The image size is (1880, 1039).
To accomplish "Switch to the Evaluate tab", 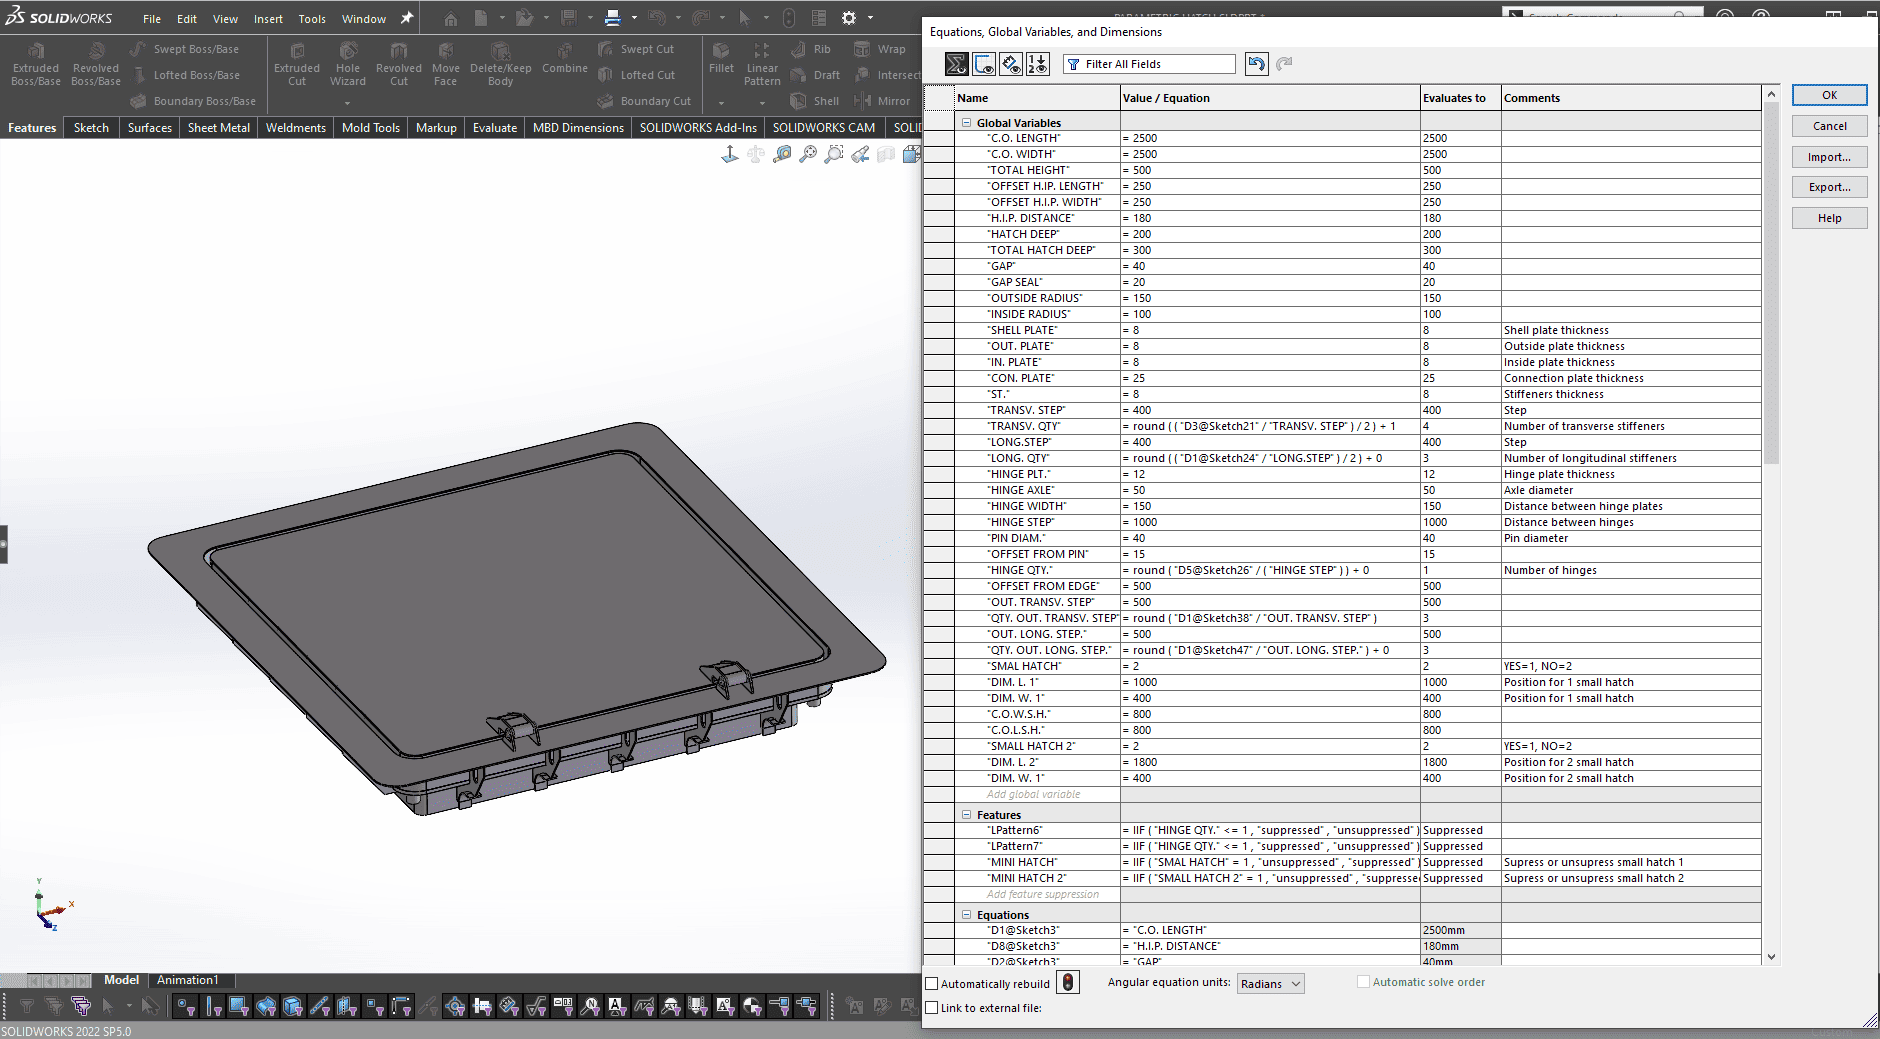I will point(494,128).
